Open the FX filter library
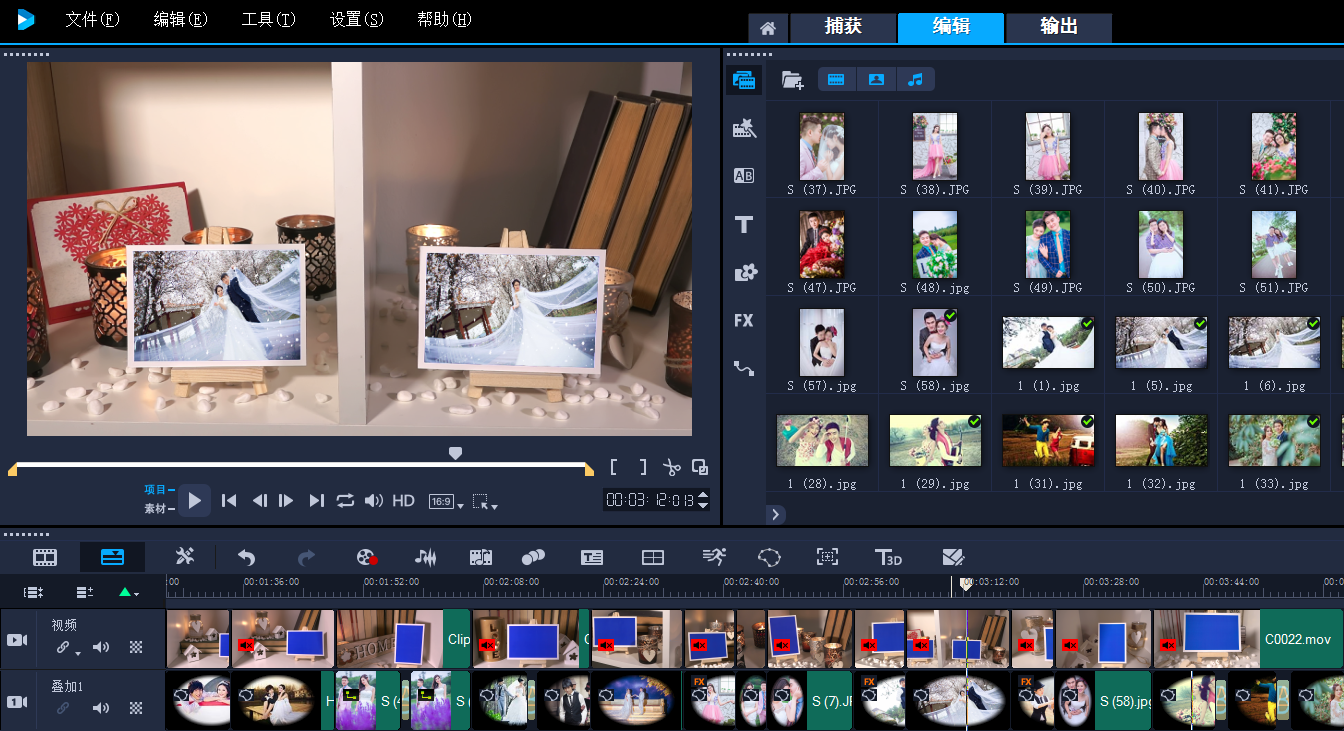The width and height of the screenshot is (1344, 731). pos(743,320)
